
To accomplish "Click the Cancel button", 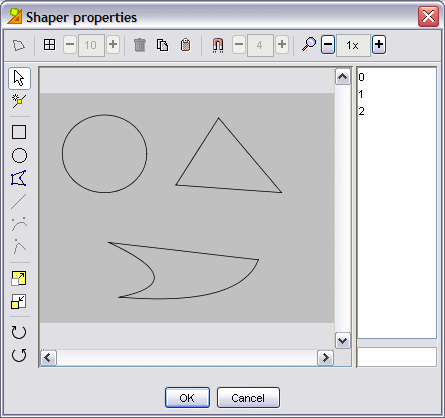I will [248, 398].
